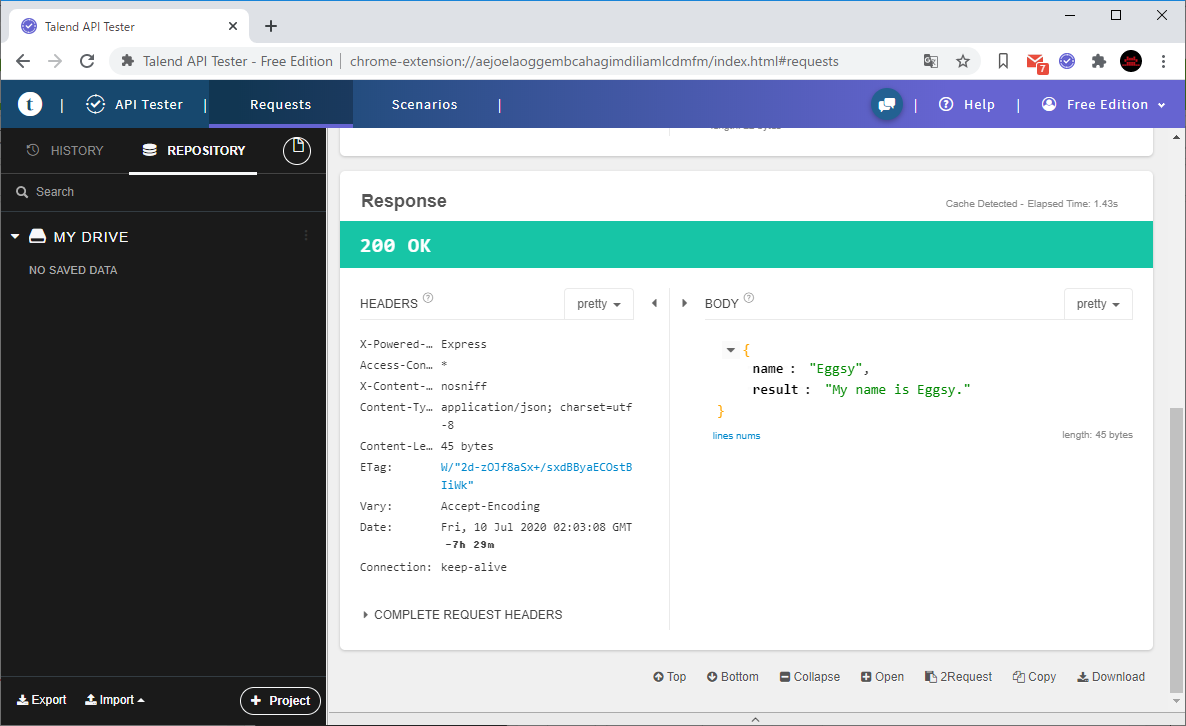
Task: Collapse the response body
Action: click(x=809, y=677)
